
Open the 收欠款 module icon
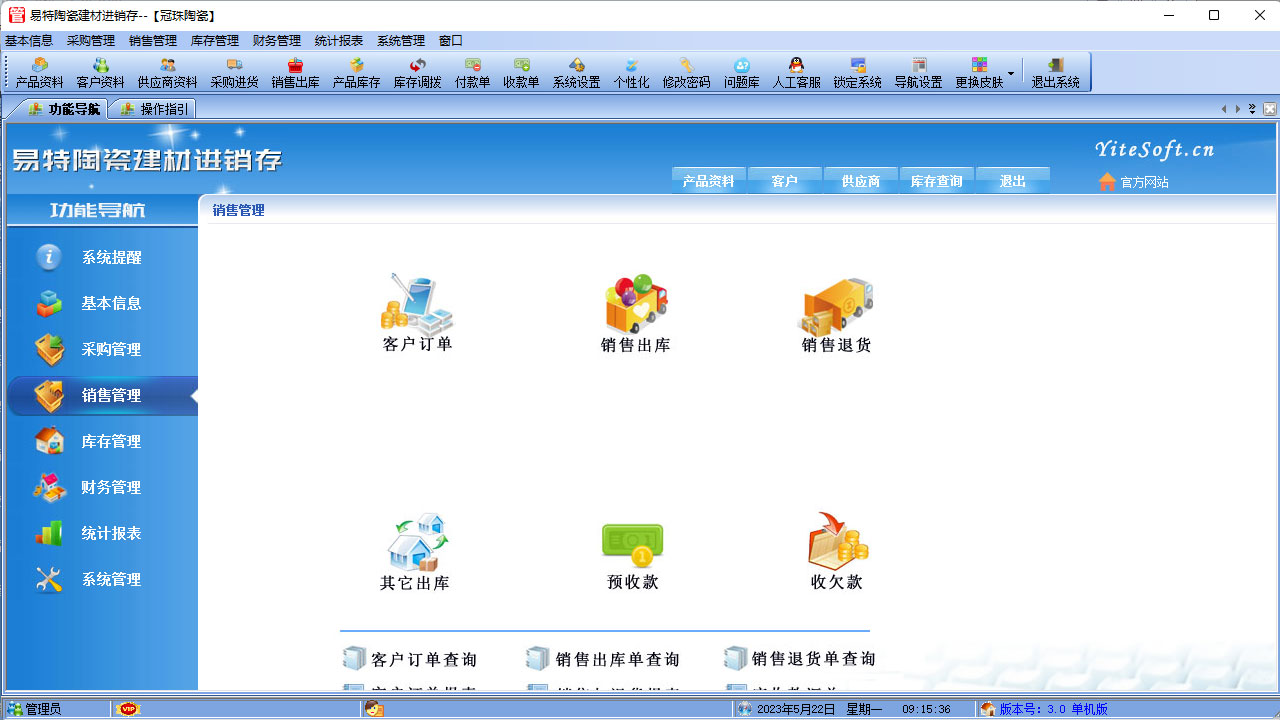click(835, 545)
